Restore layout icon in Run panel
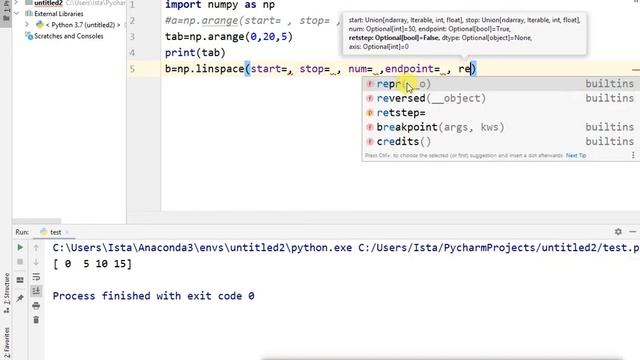Screen dimensions: 640x360 pyautogui.click(x=20, y=280)
